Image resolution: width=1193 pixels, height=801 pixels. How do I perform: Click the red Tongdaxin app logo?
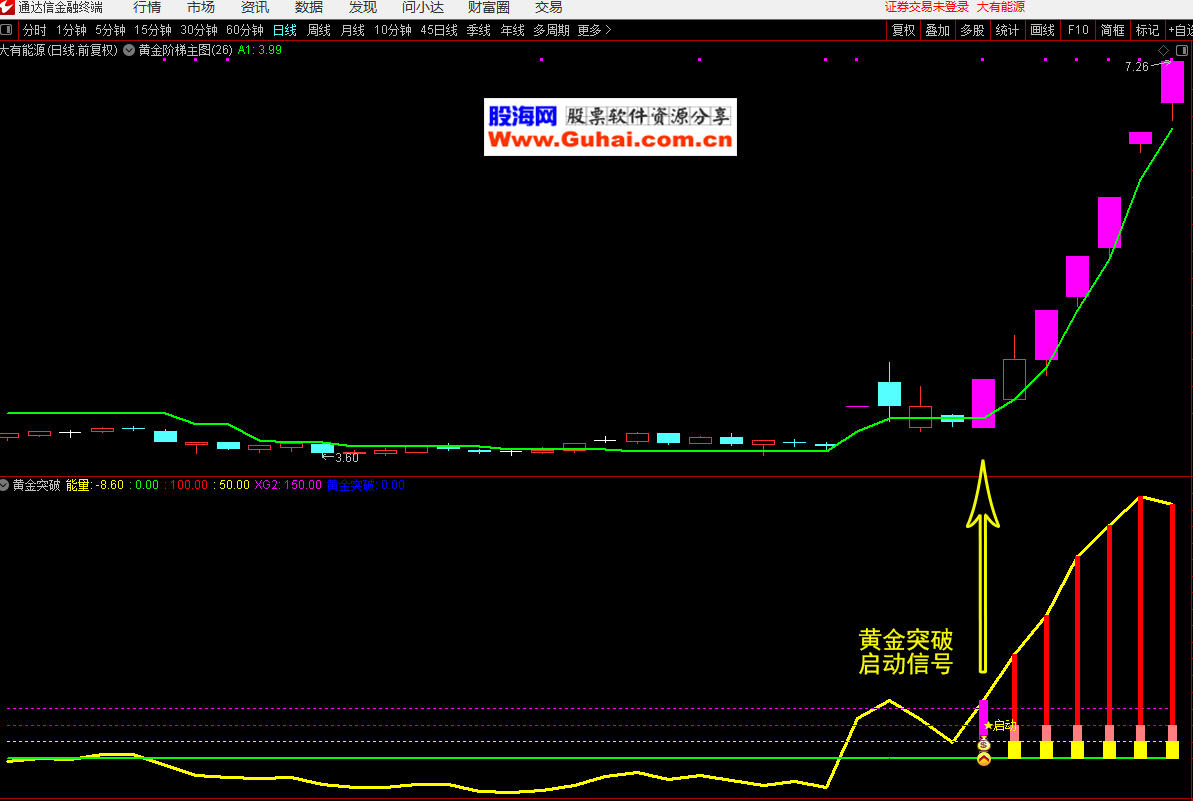pyautogui.click(x=8, y=7)
